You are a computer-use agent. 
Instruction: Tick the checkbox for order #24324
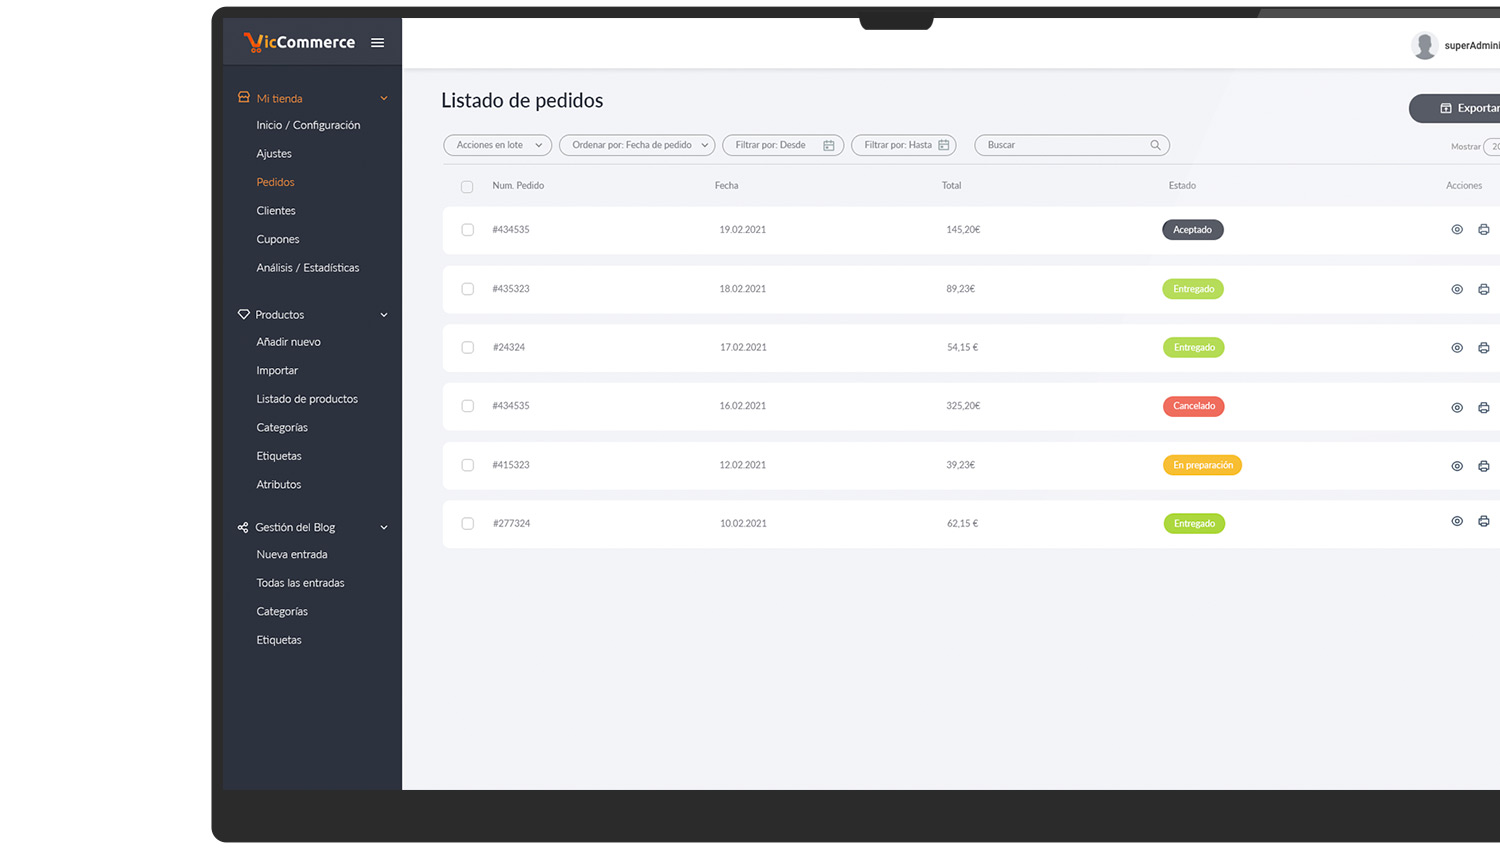coord(467,348)
